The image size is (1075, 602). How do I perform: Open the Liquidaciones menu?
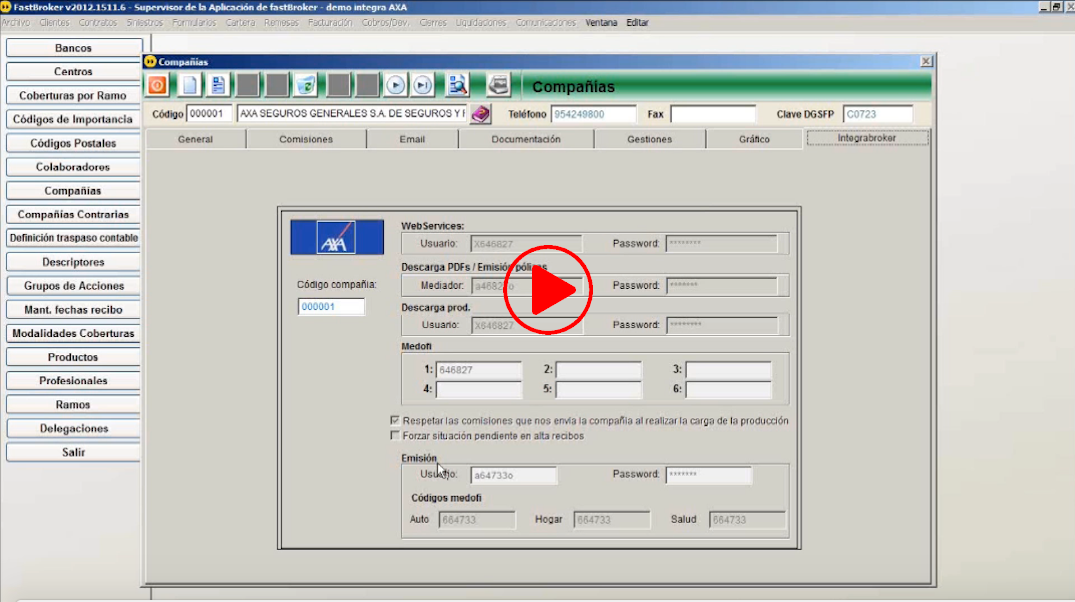481,23
